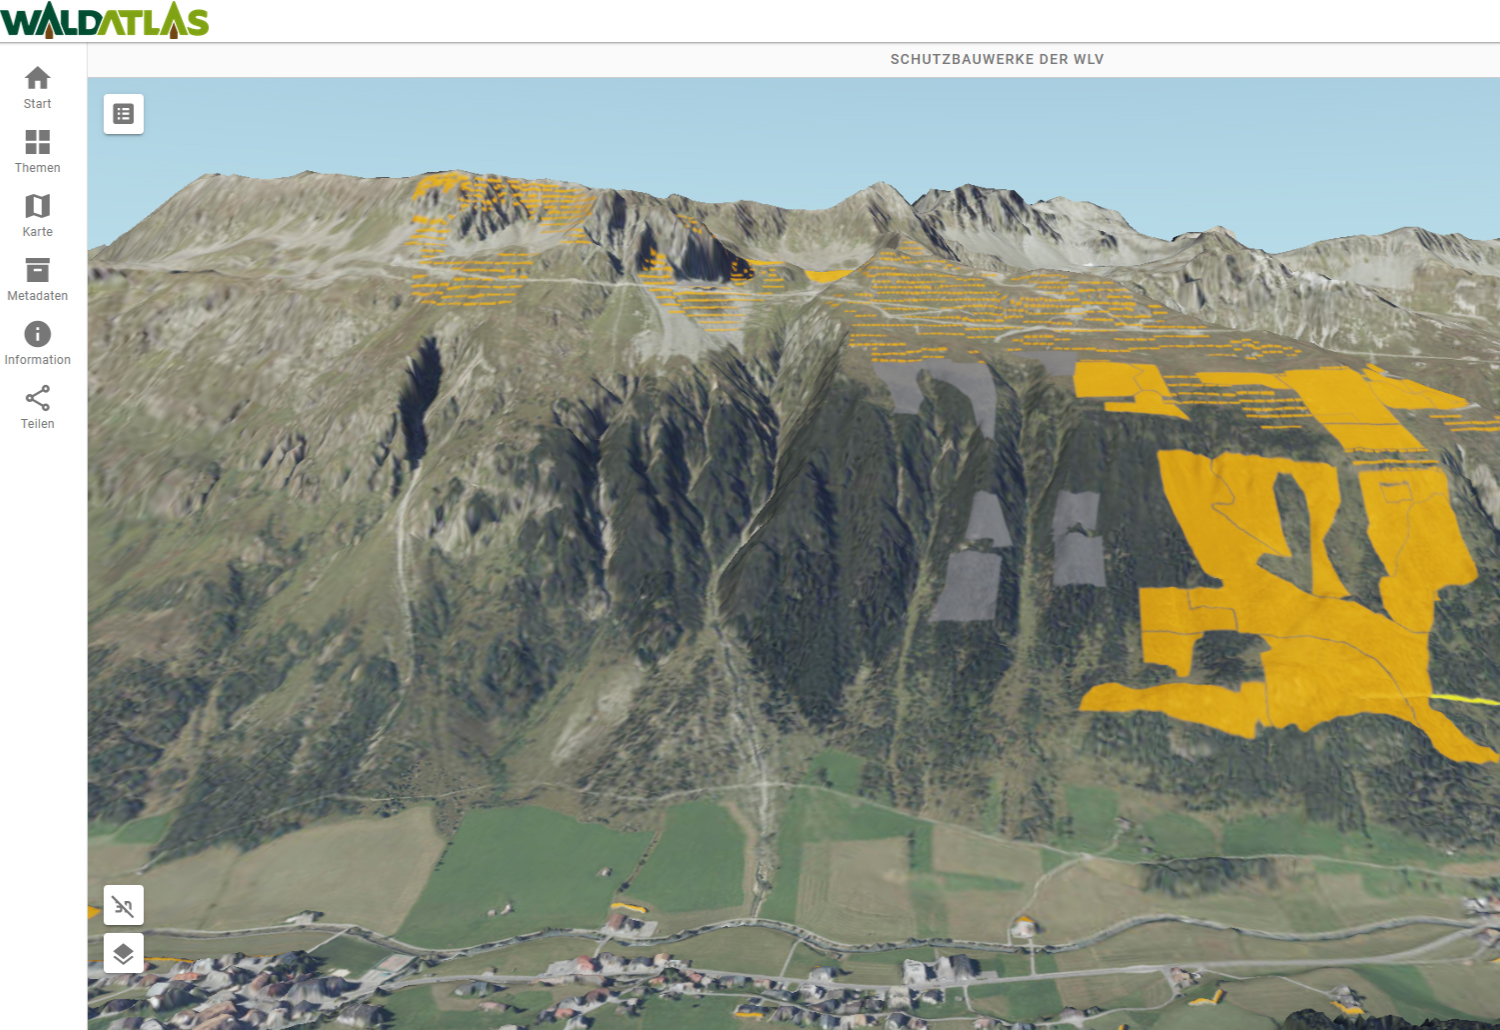This screenshot has height=1030, width=1500.
Task: Click the bright yellow line at right edge
Action: point(1465,699)
